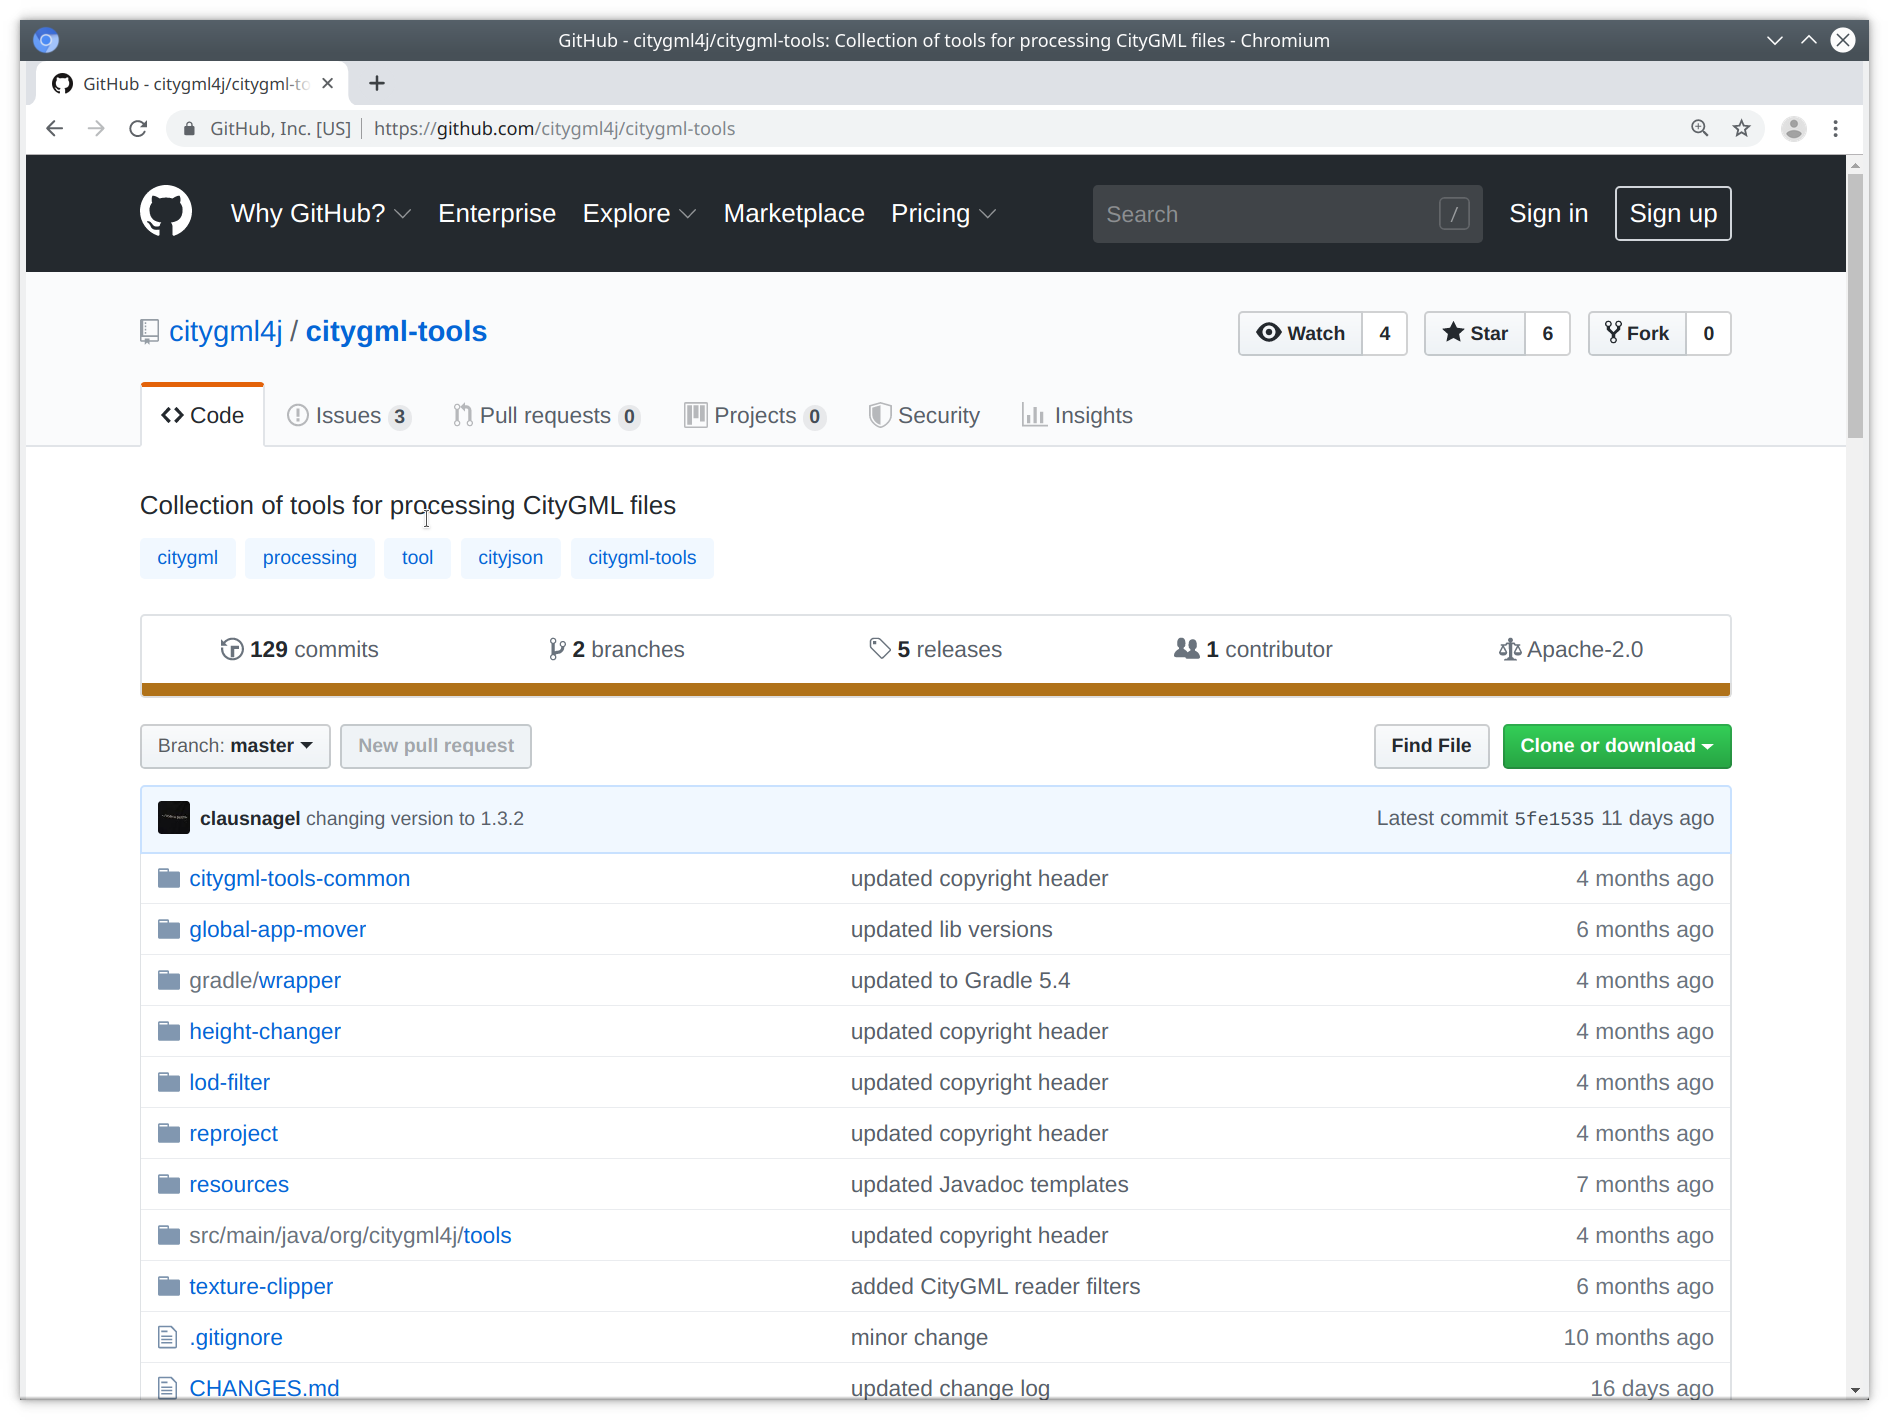Open the Apache-2.0 license link

[x=1571, y=650]
